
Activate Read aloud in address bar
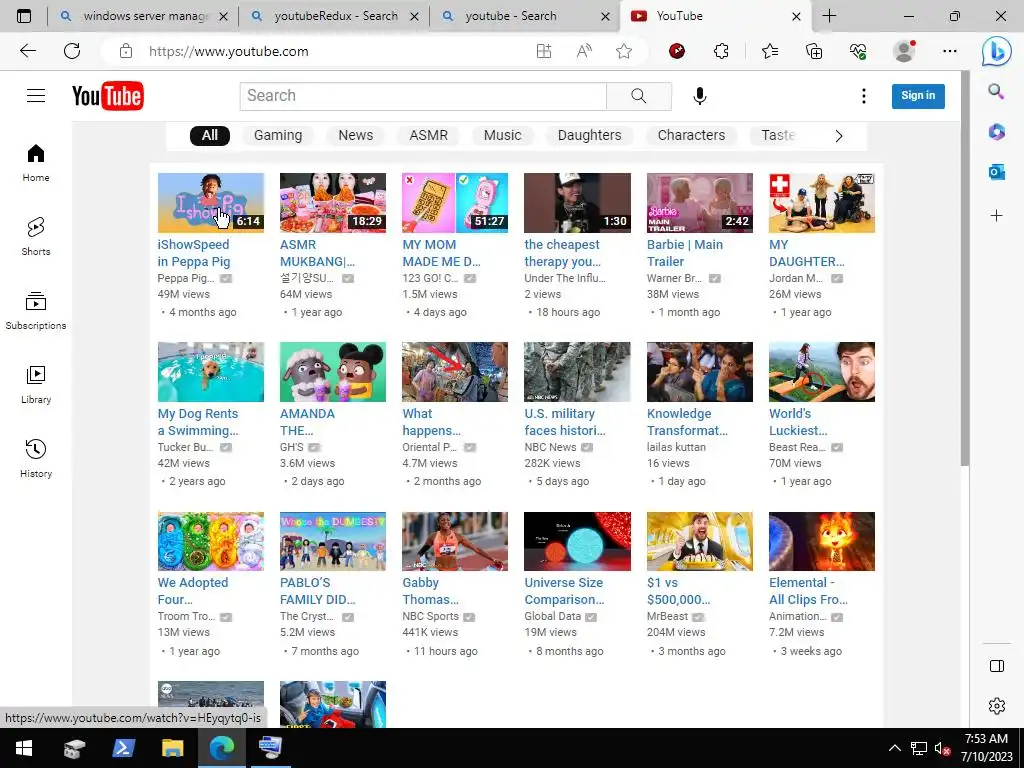point(584,51)
